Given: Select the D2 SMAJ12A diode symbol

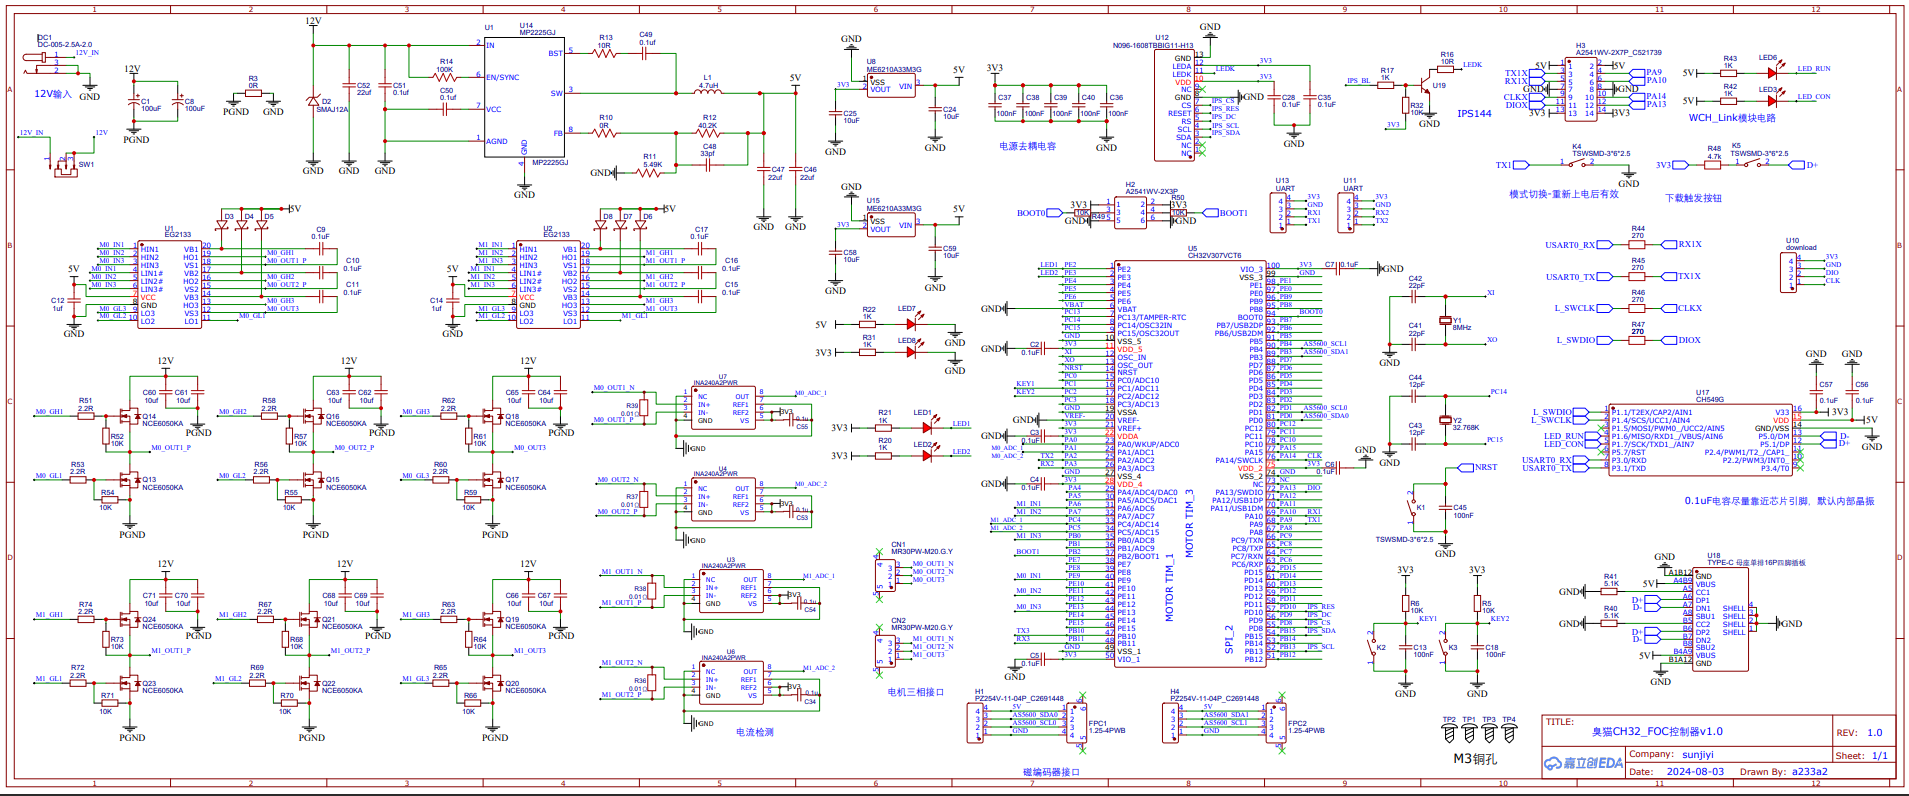Looking at the screenshot, I should (313, 102).
